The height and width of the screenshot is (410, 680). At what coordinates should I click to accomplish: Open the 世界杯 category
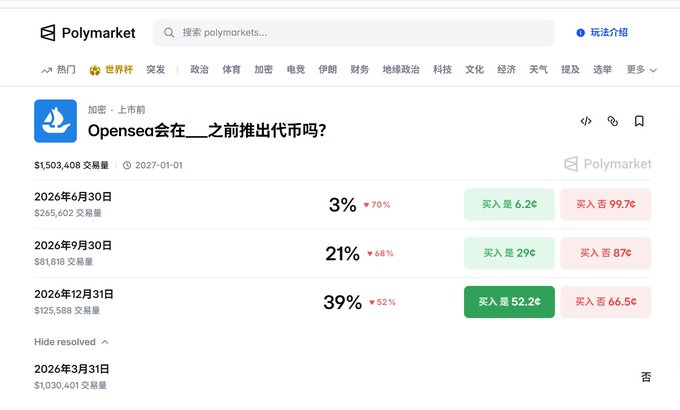119,69
